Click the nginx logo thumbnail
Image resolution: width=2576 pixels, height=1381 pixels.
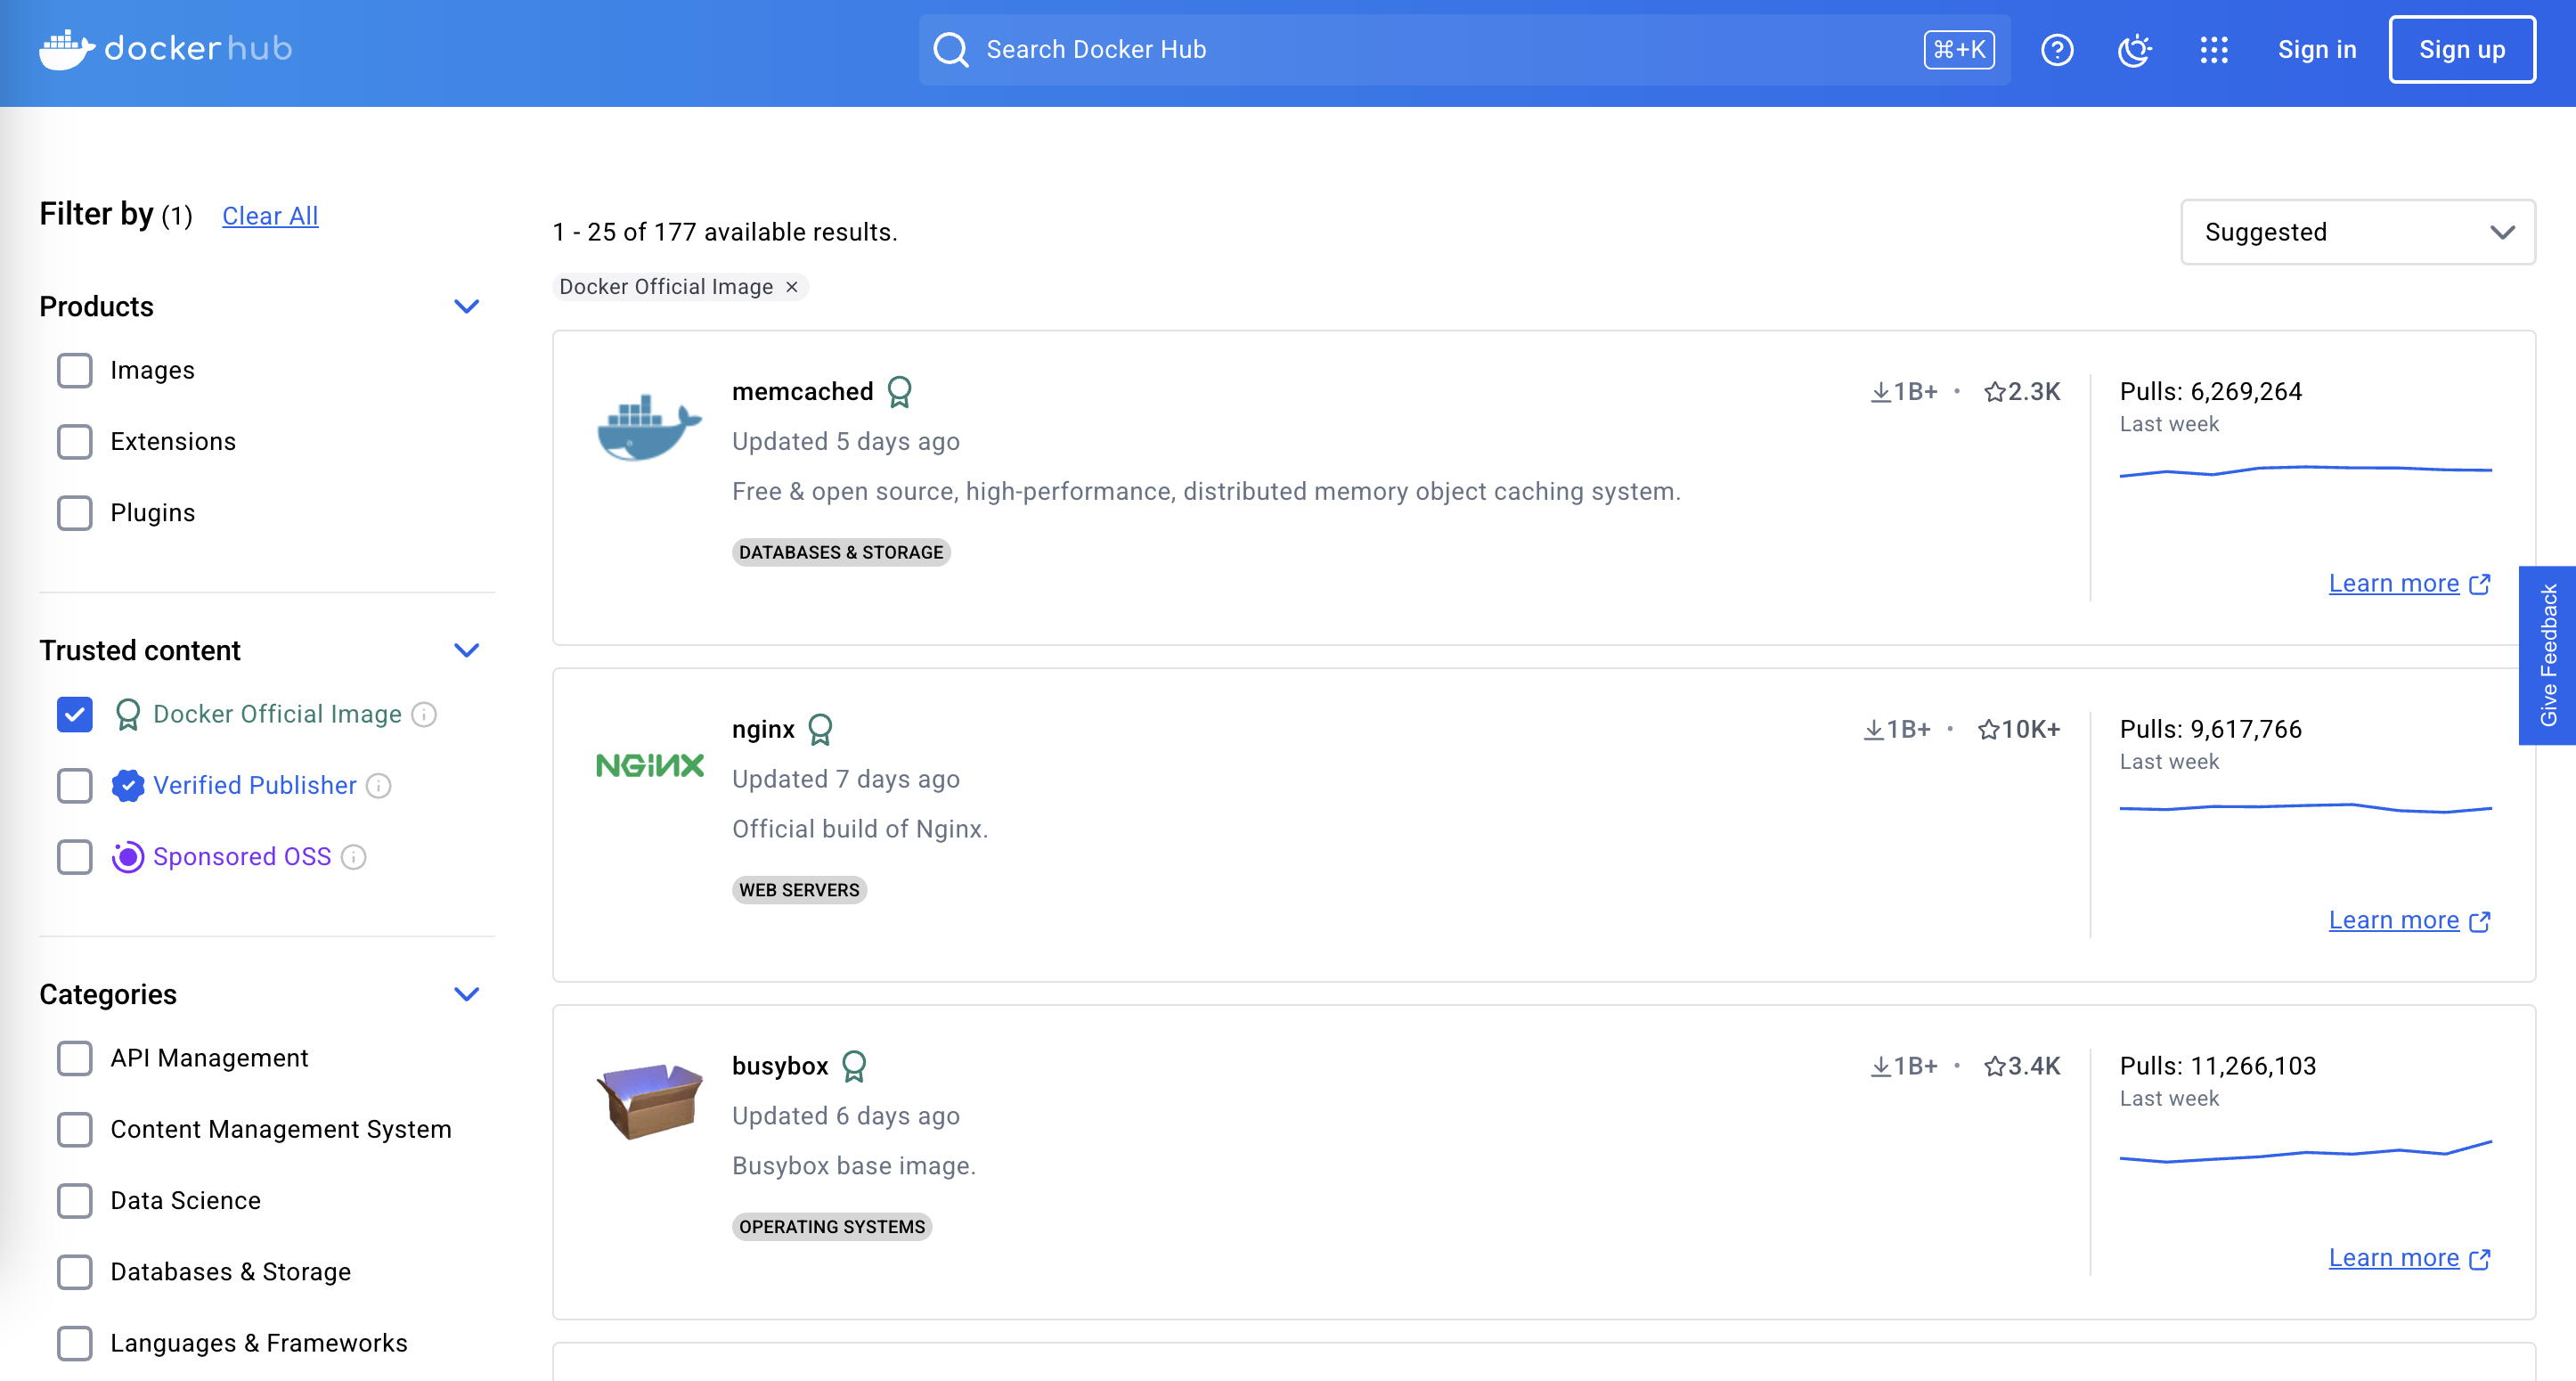(649, 765)
